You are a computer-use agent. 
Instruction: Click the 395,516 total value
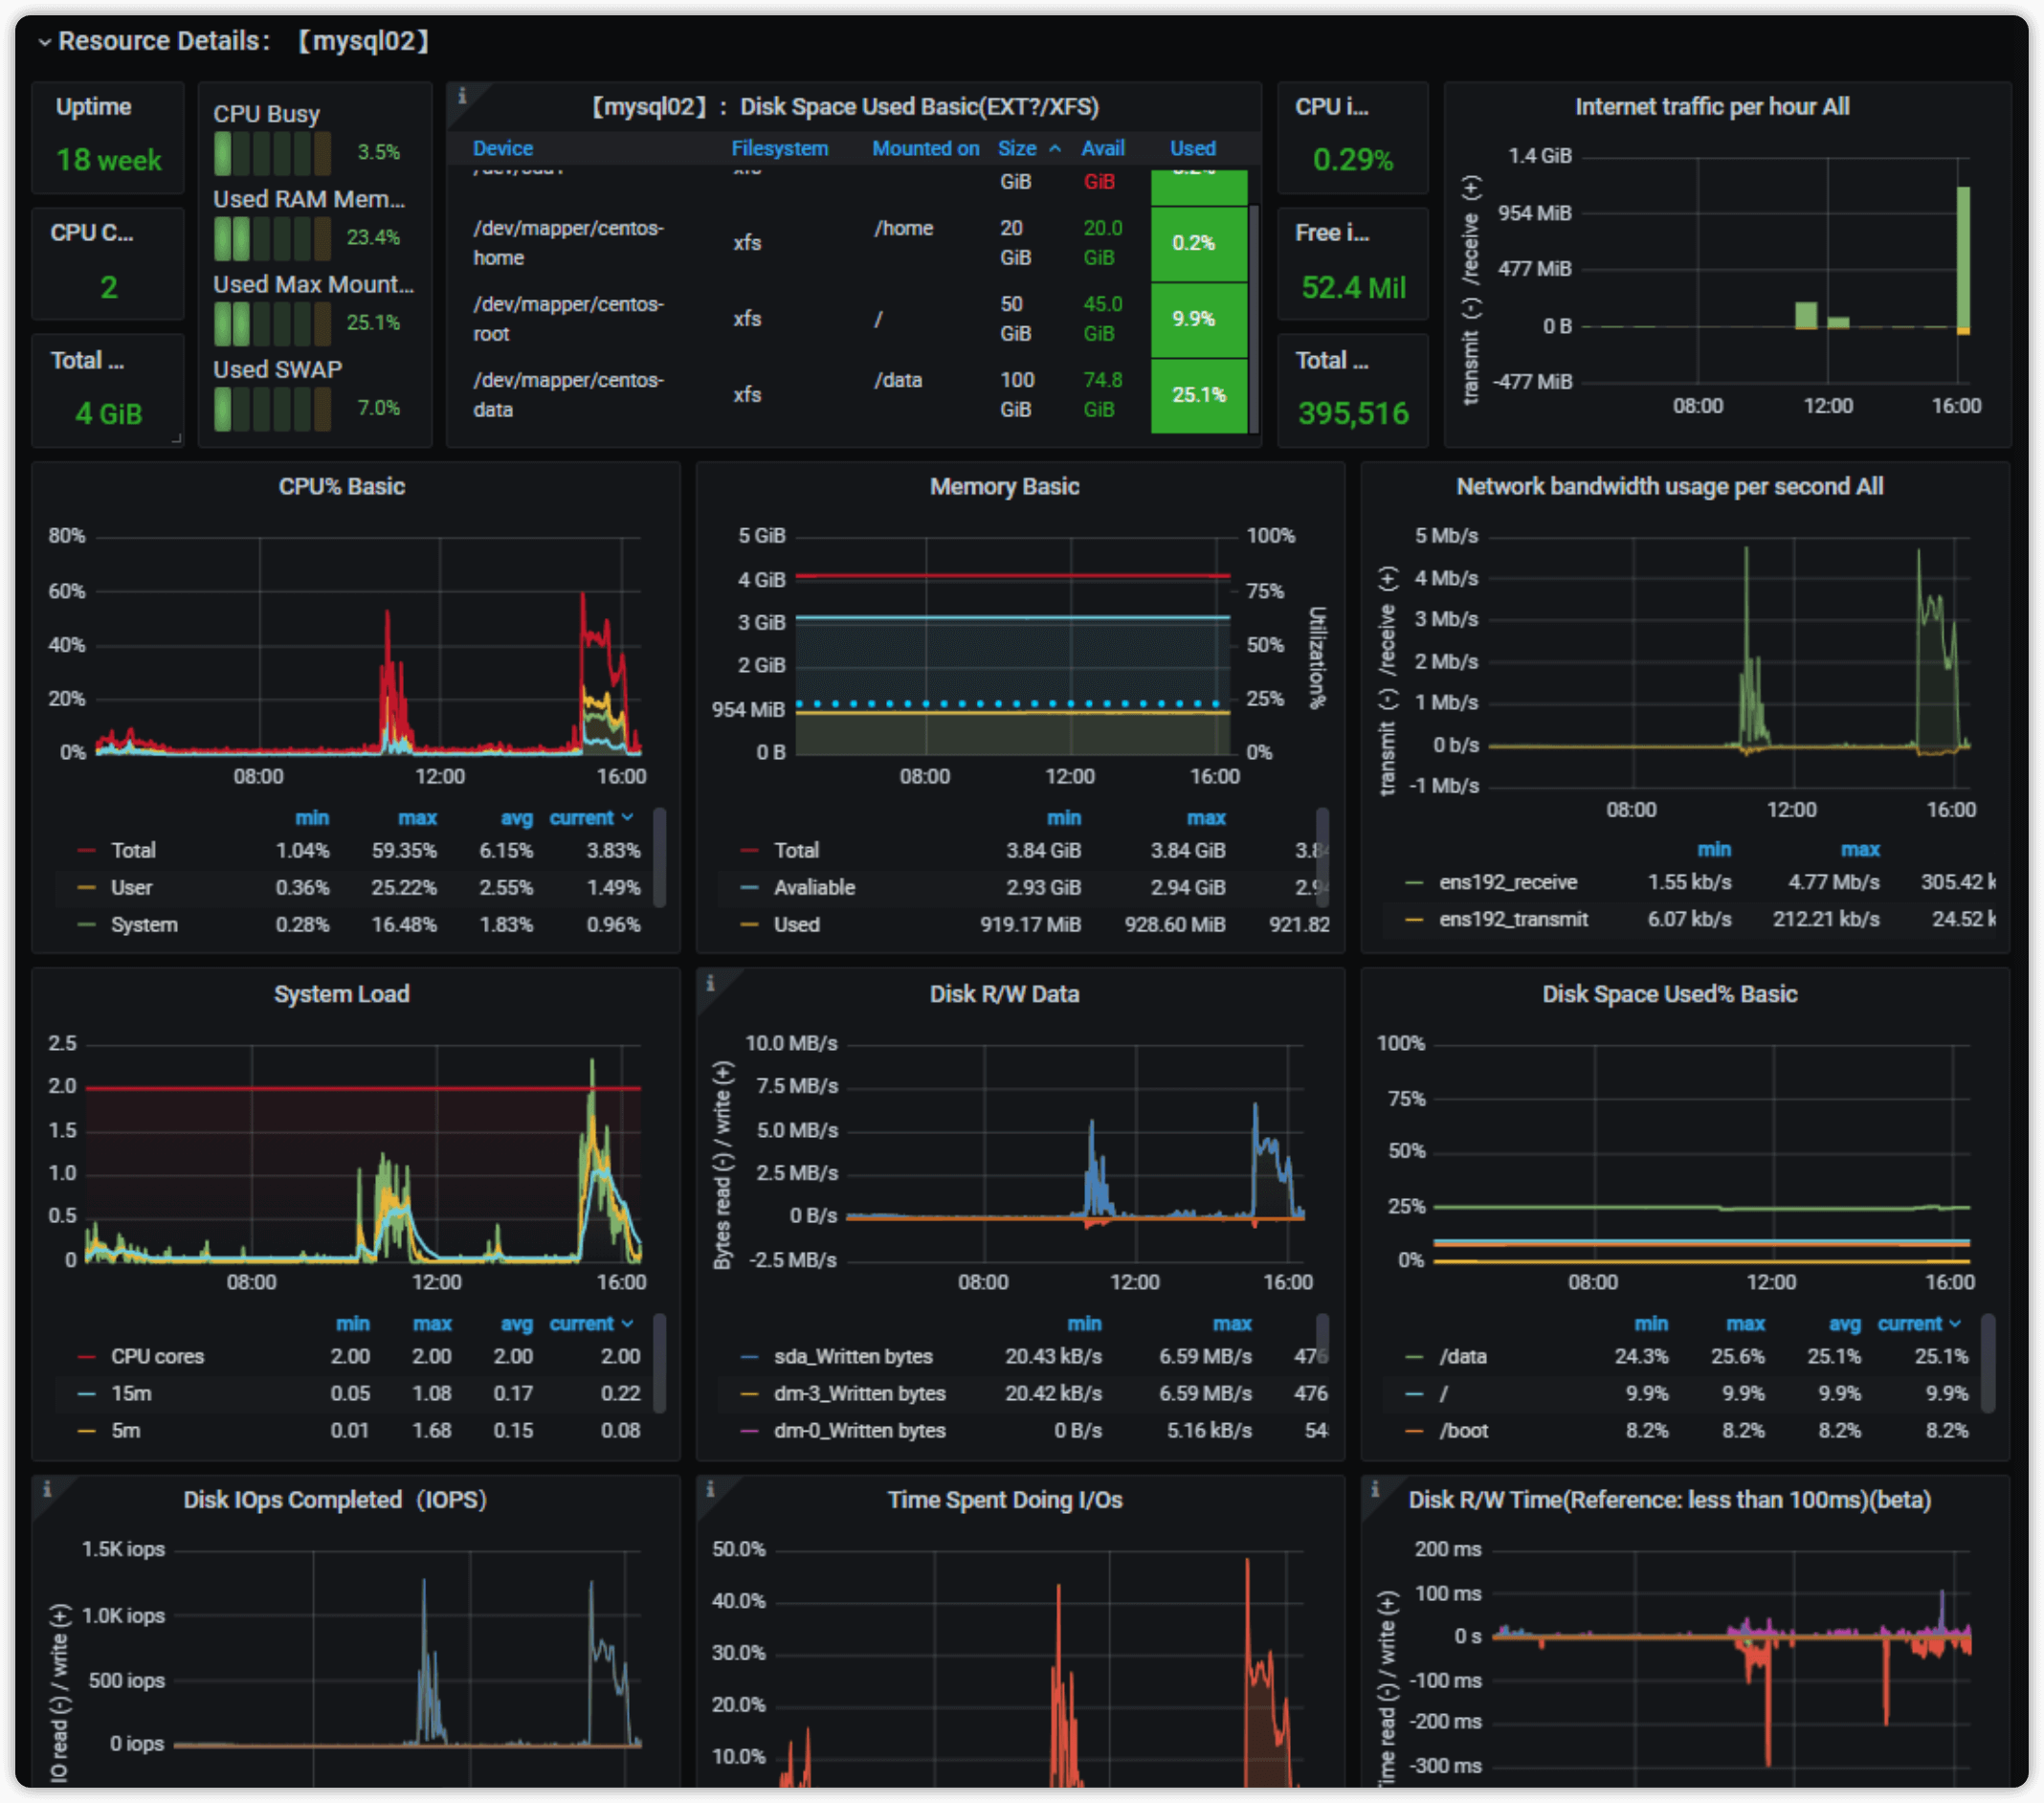(x=1352, y=414)
